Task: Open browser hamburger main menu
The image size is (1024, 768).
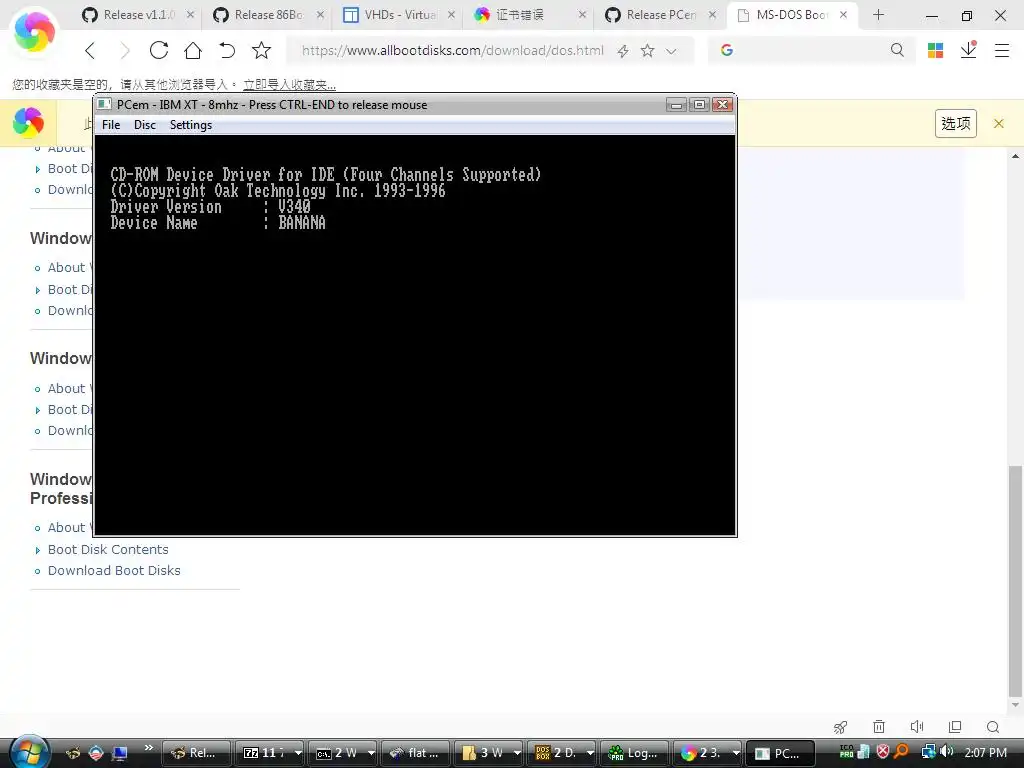Action: [x=1002, y=50]
